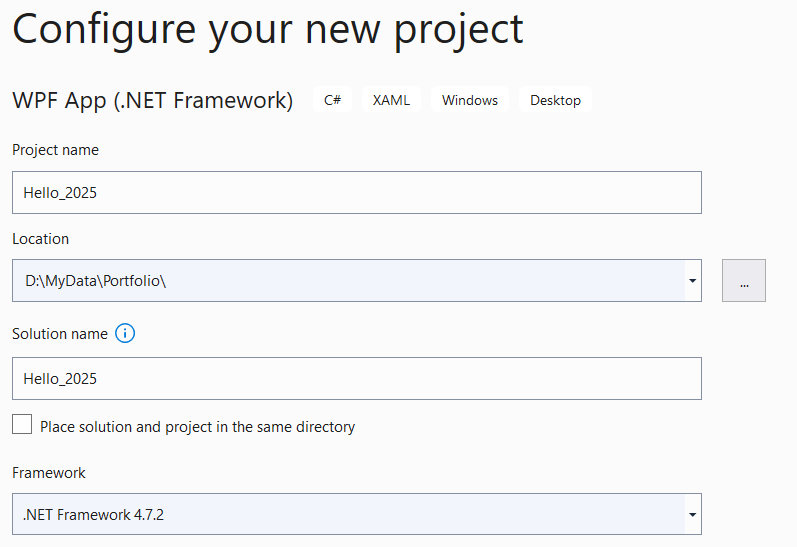Open the Location browse (...) button
Image resolution: width=797 pixels, height=547 pixels.
(744, 281)
